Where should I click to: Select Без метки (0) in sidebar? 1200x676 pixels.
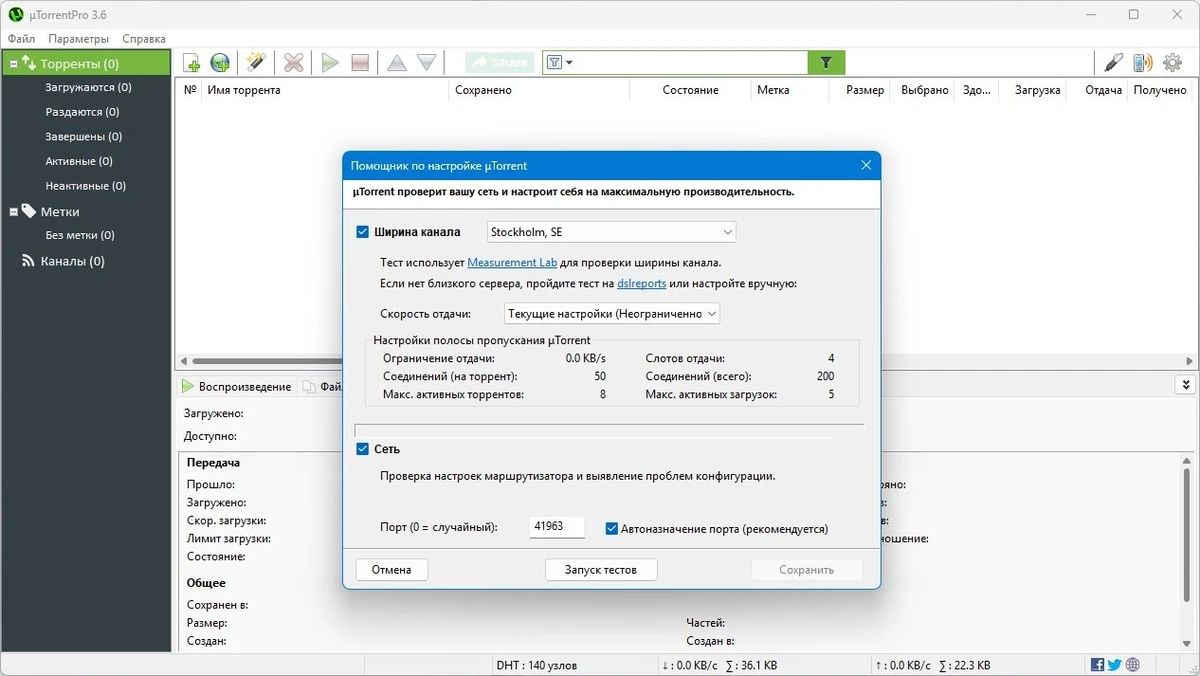pyautogui.click(x=80, y=236)
